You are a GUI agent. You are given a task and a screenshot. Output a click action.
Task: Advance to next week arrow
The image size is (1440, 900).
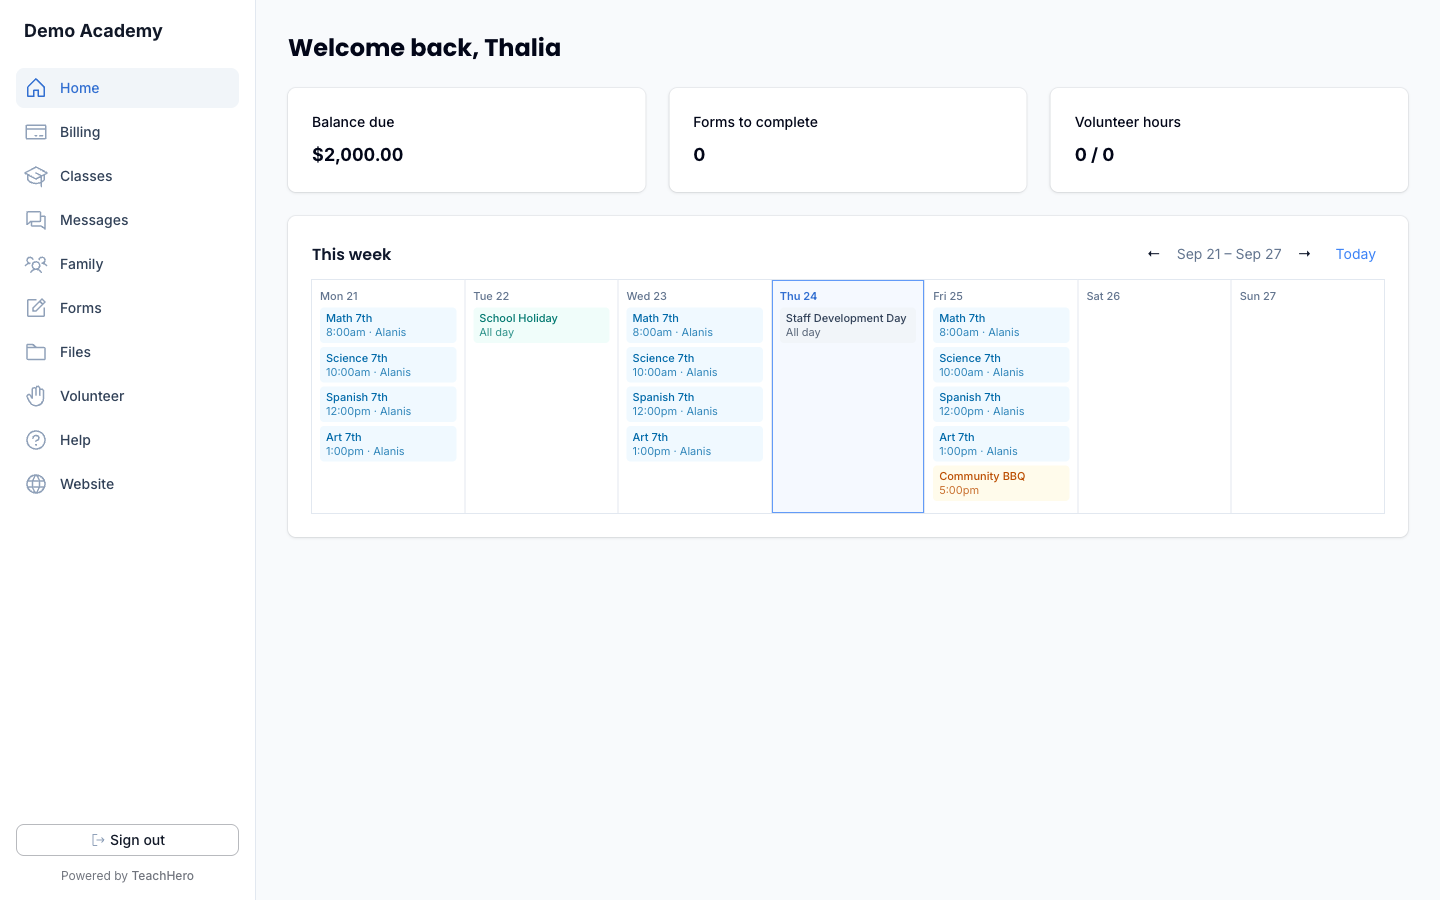click(x=1304, y=254)
